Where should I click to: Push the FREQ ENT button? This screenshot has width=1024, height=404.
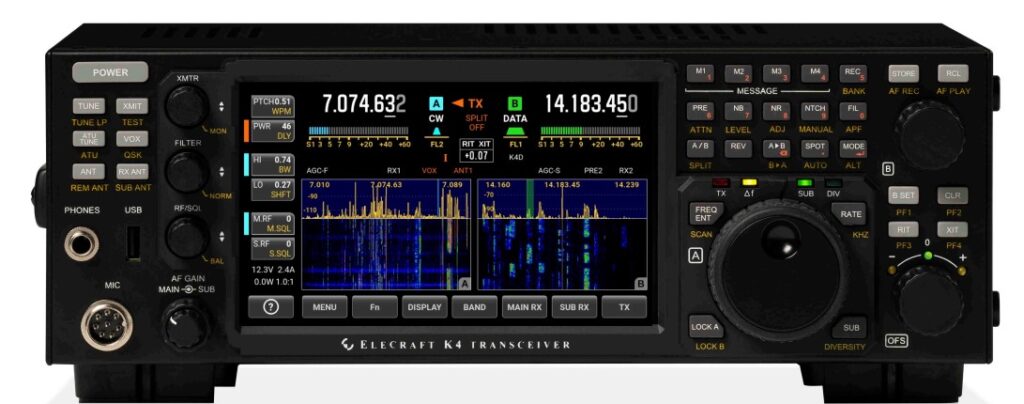pyautogui.click(x=705, y=213)
